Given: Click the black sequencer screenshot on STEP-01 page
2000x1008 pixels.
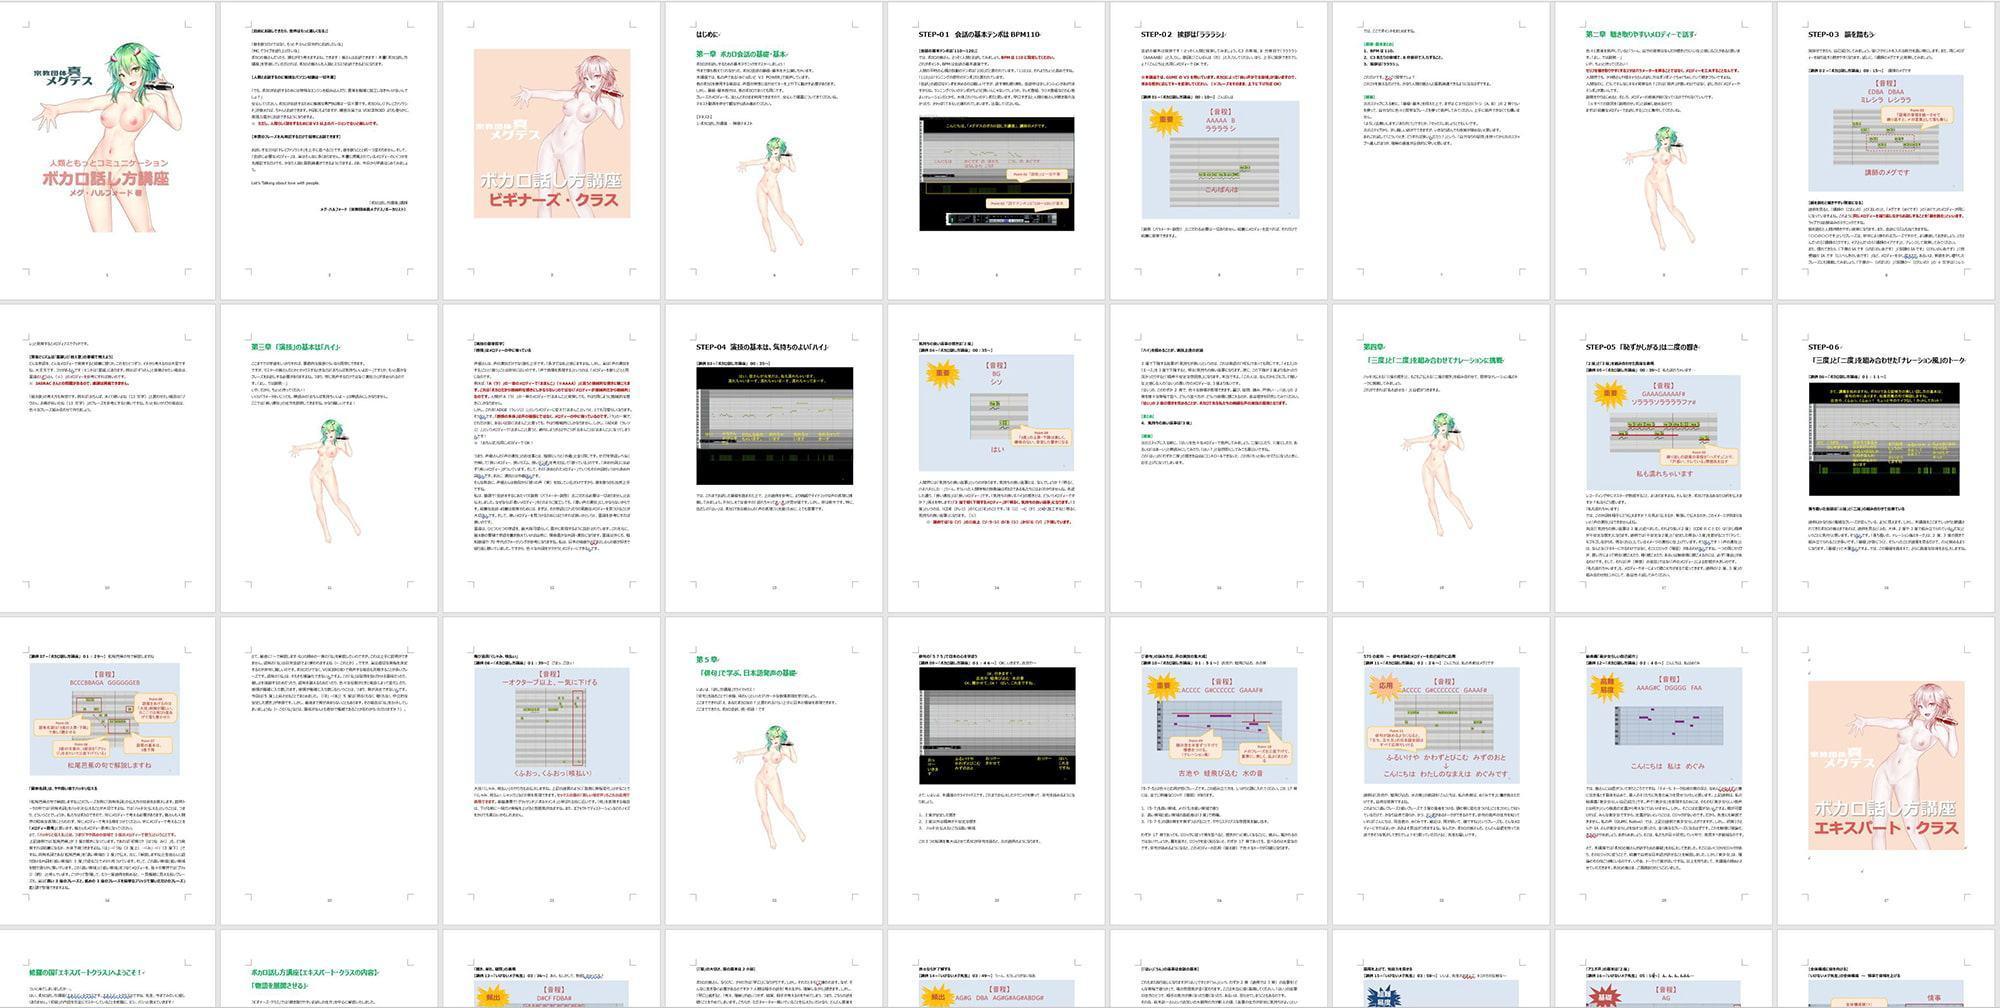Looking at the screenshot, I should point(996,173).
